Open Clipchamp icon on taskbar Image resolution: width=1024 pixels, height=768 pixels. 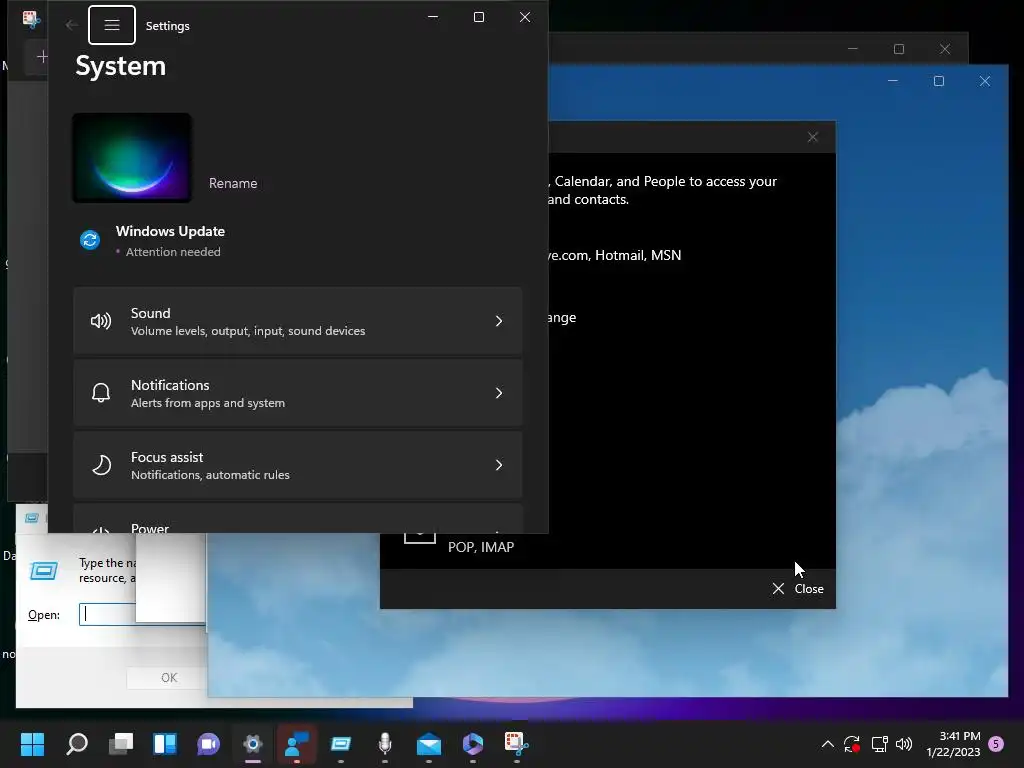pyautogui.click(x=473, y=744)
